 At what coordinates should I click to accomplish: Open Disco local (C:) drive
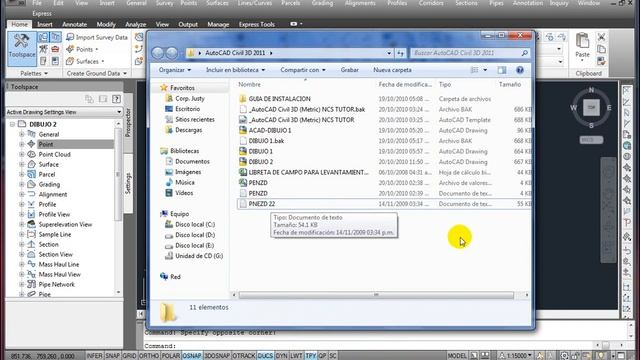(x=195, y=224)
